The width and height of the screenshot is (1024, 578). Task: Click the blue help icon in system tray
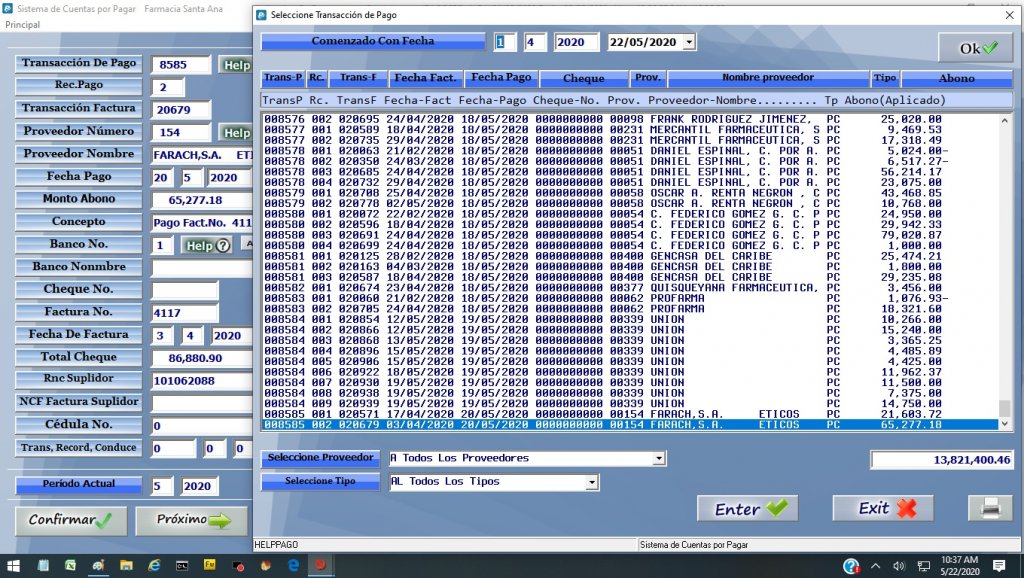(851, 565)
